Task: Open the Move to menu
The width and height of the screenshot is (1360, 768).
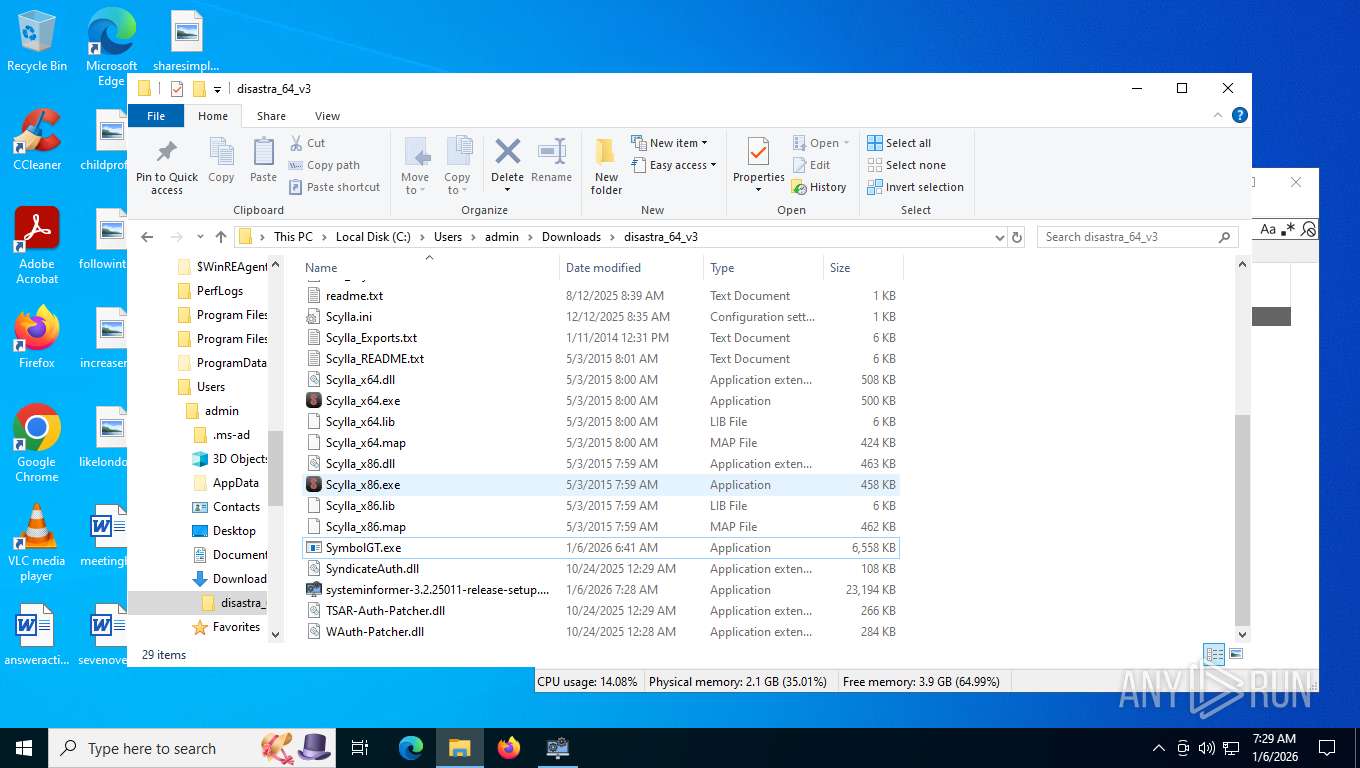Action: coord(415,166)
